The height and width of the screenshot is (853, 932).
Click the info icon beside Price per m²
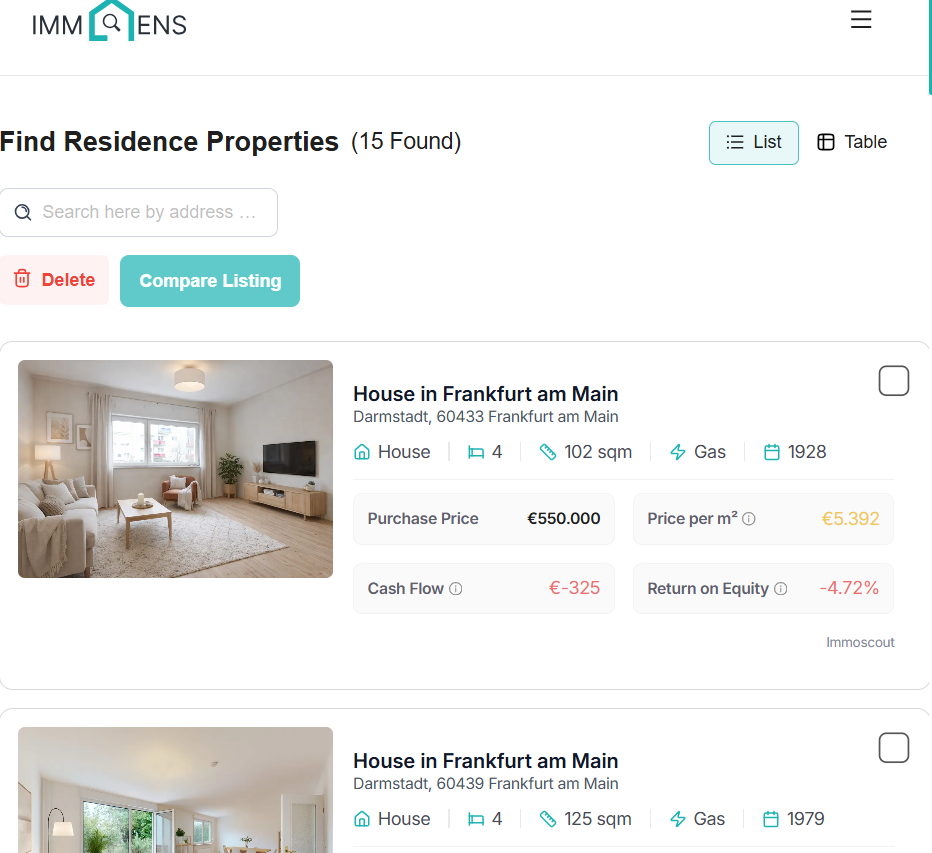(749, 519)
